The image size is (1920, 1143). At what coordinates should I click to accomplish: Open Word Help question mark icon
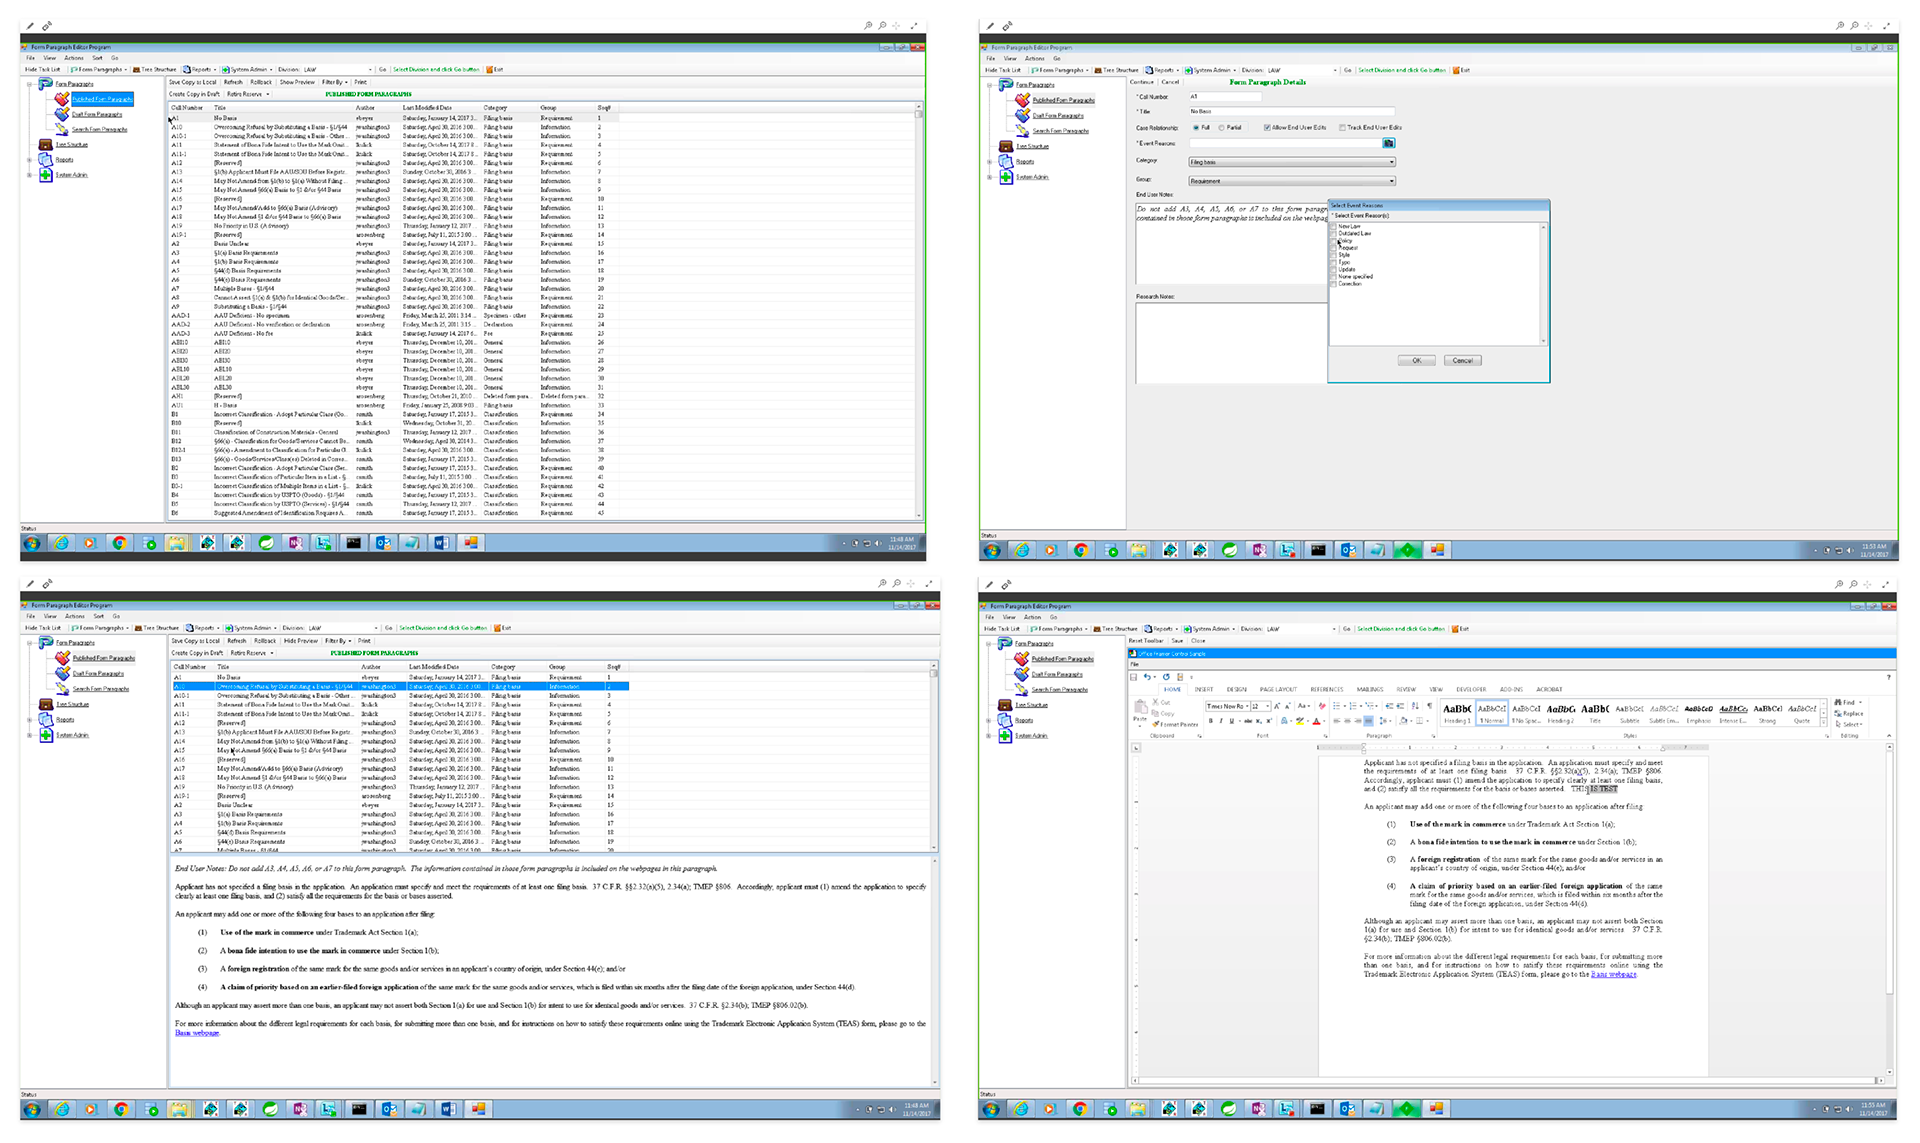point(1888,677)
